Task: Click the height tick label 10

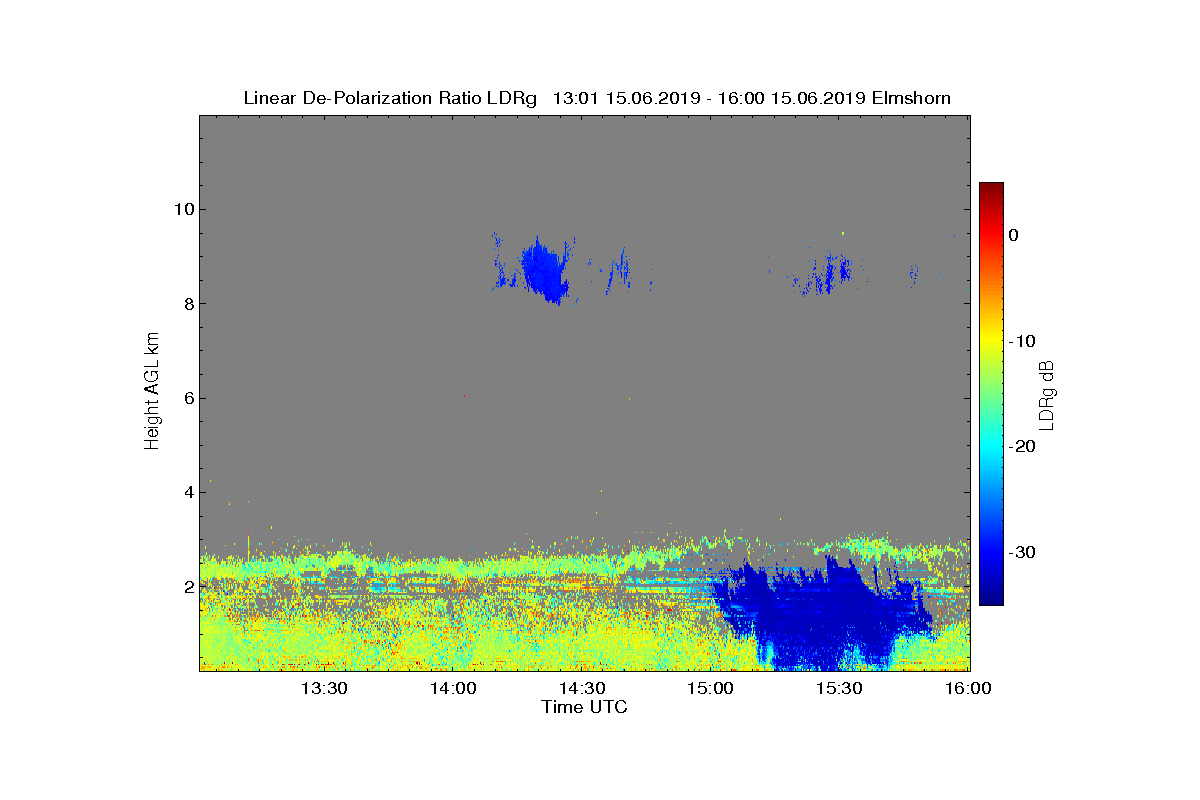Action: point(182,209)
